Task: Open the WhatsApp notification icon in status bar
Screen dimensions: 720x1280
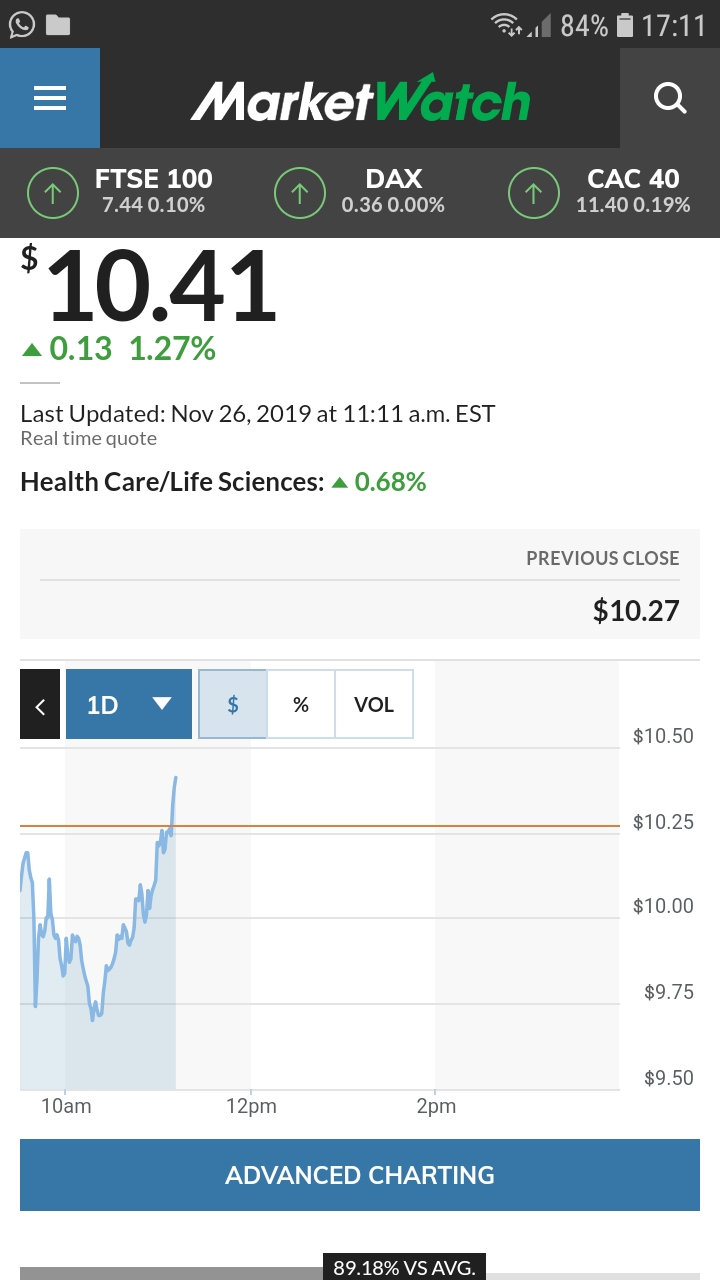Action: click(21, 25)
